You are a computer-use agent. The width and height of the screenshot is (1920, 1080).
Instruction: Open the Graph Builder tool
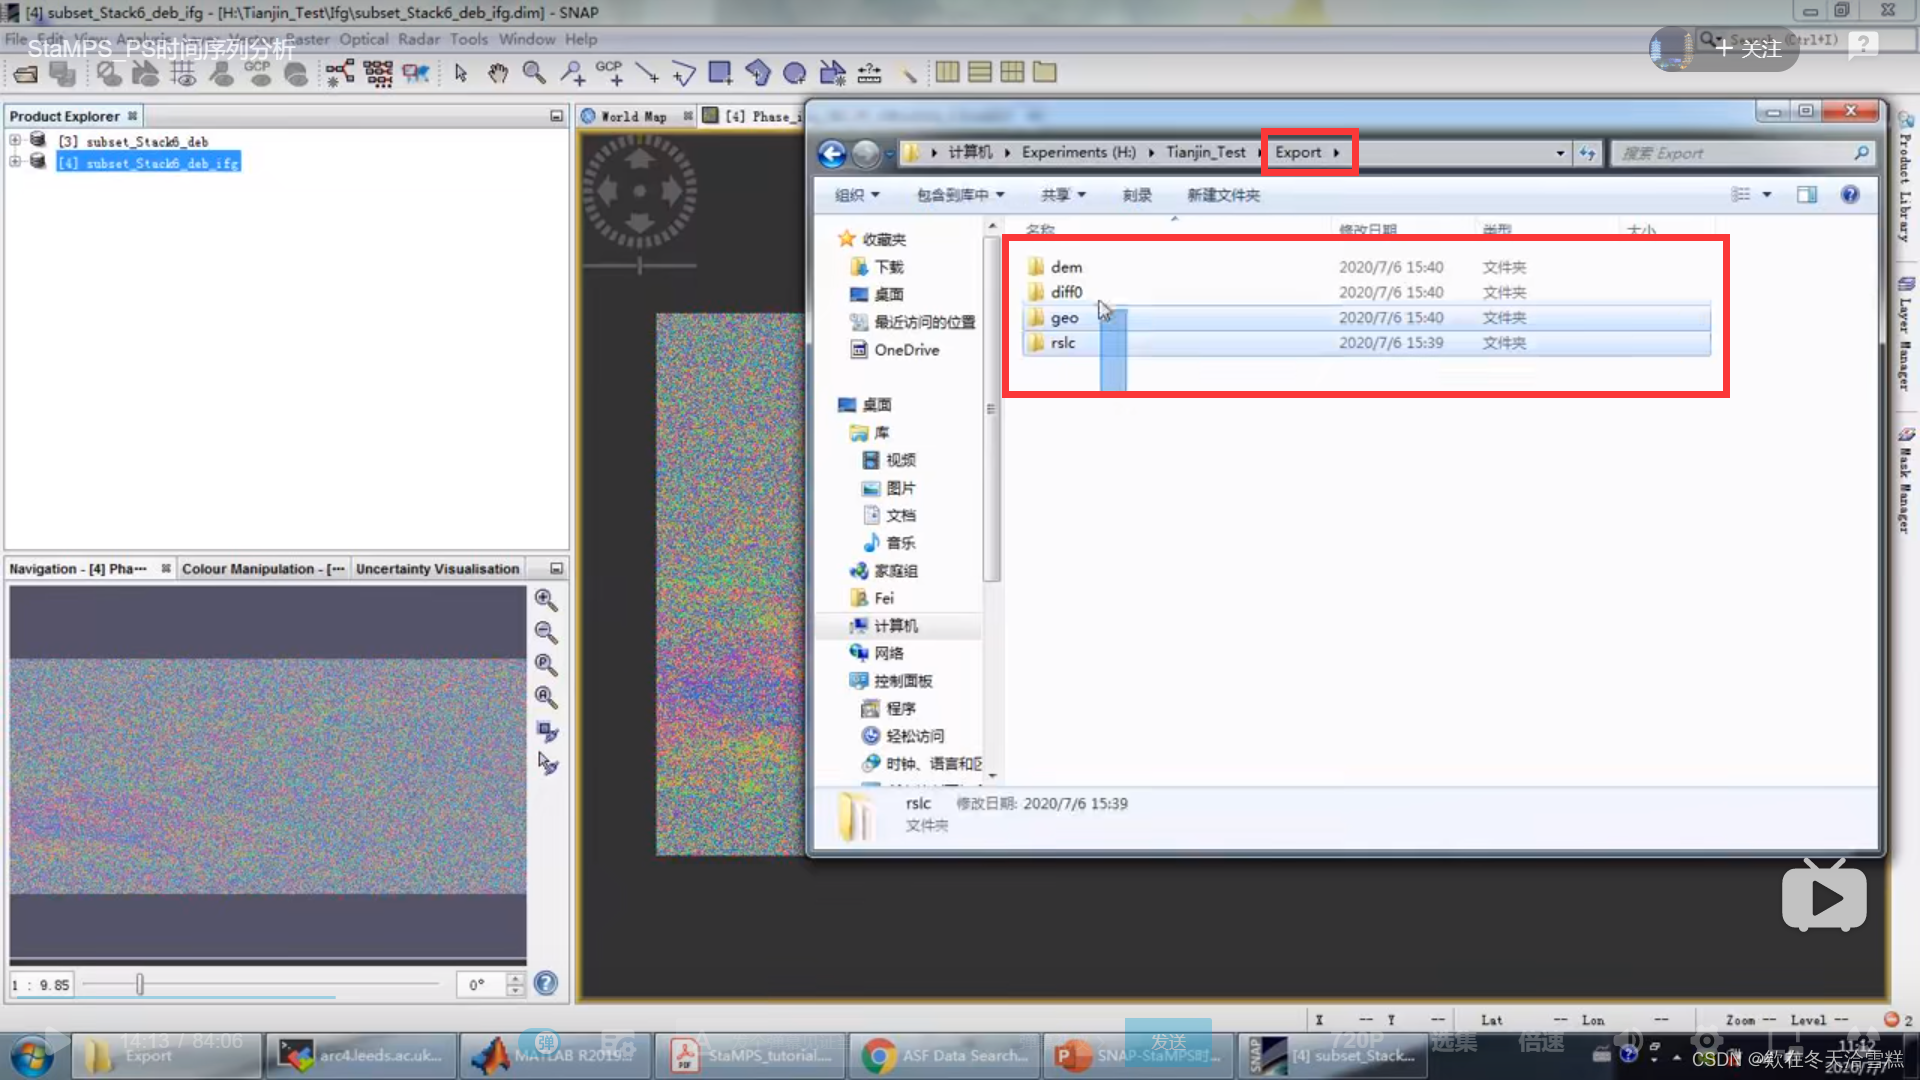[339, 73]
